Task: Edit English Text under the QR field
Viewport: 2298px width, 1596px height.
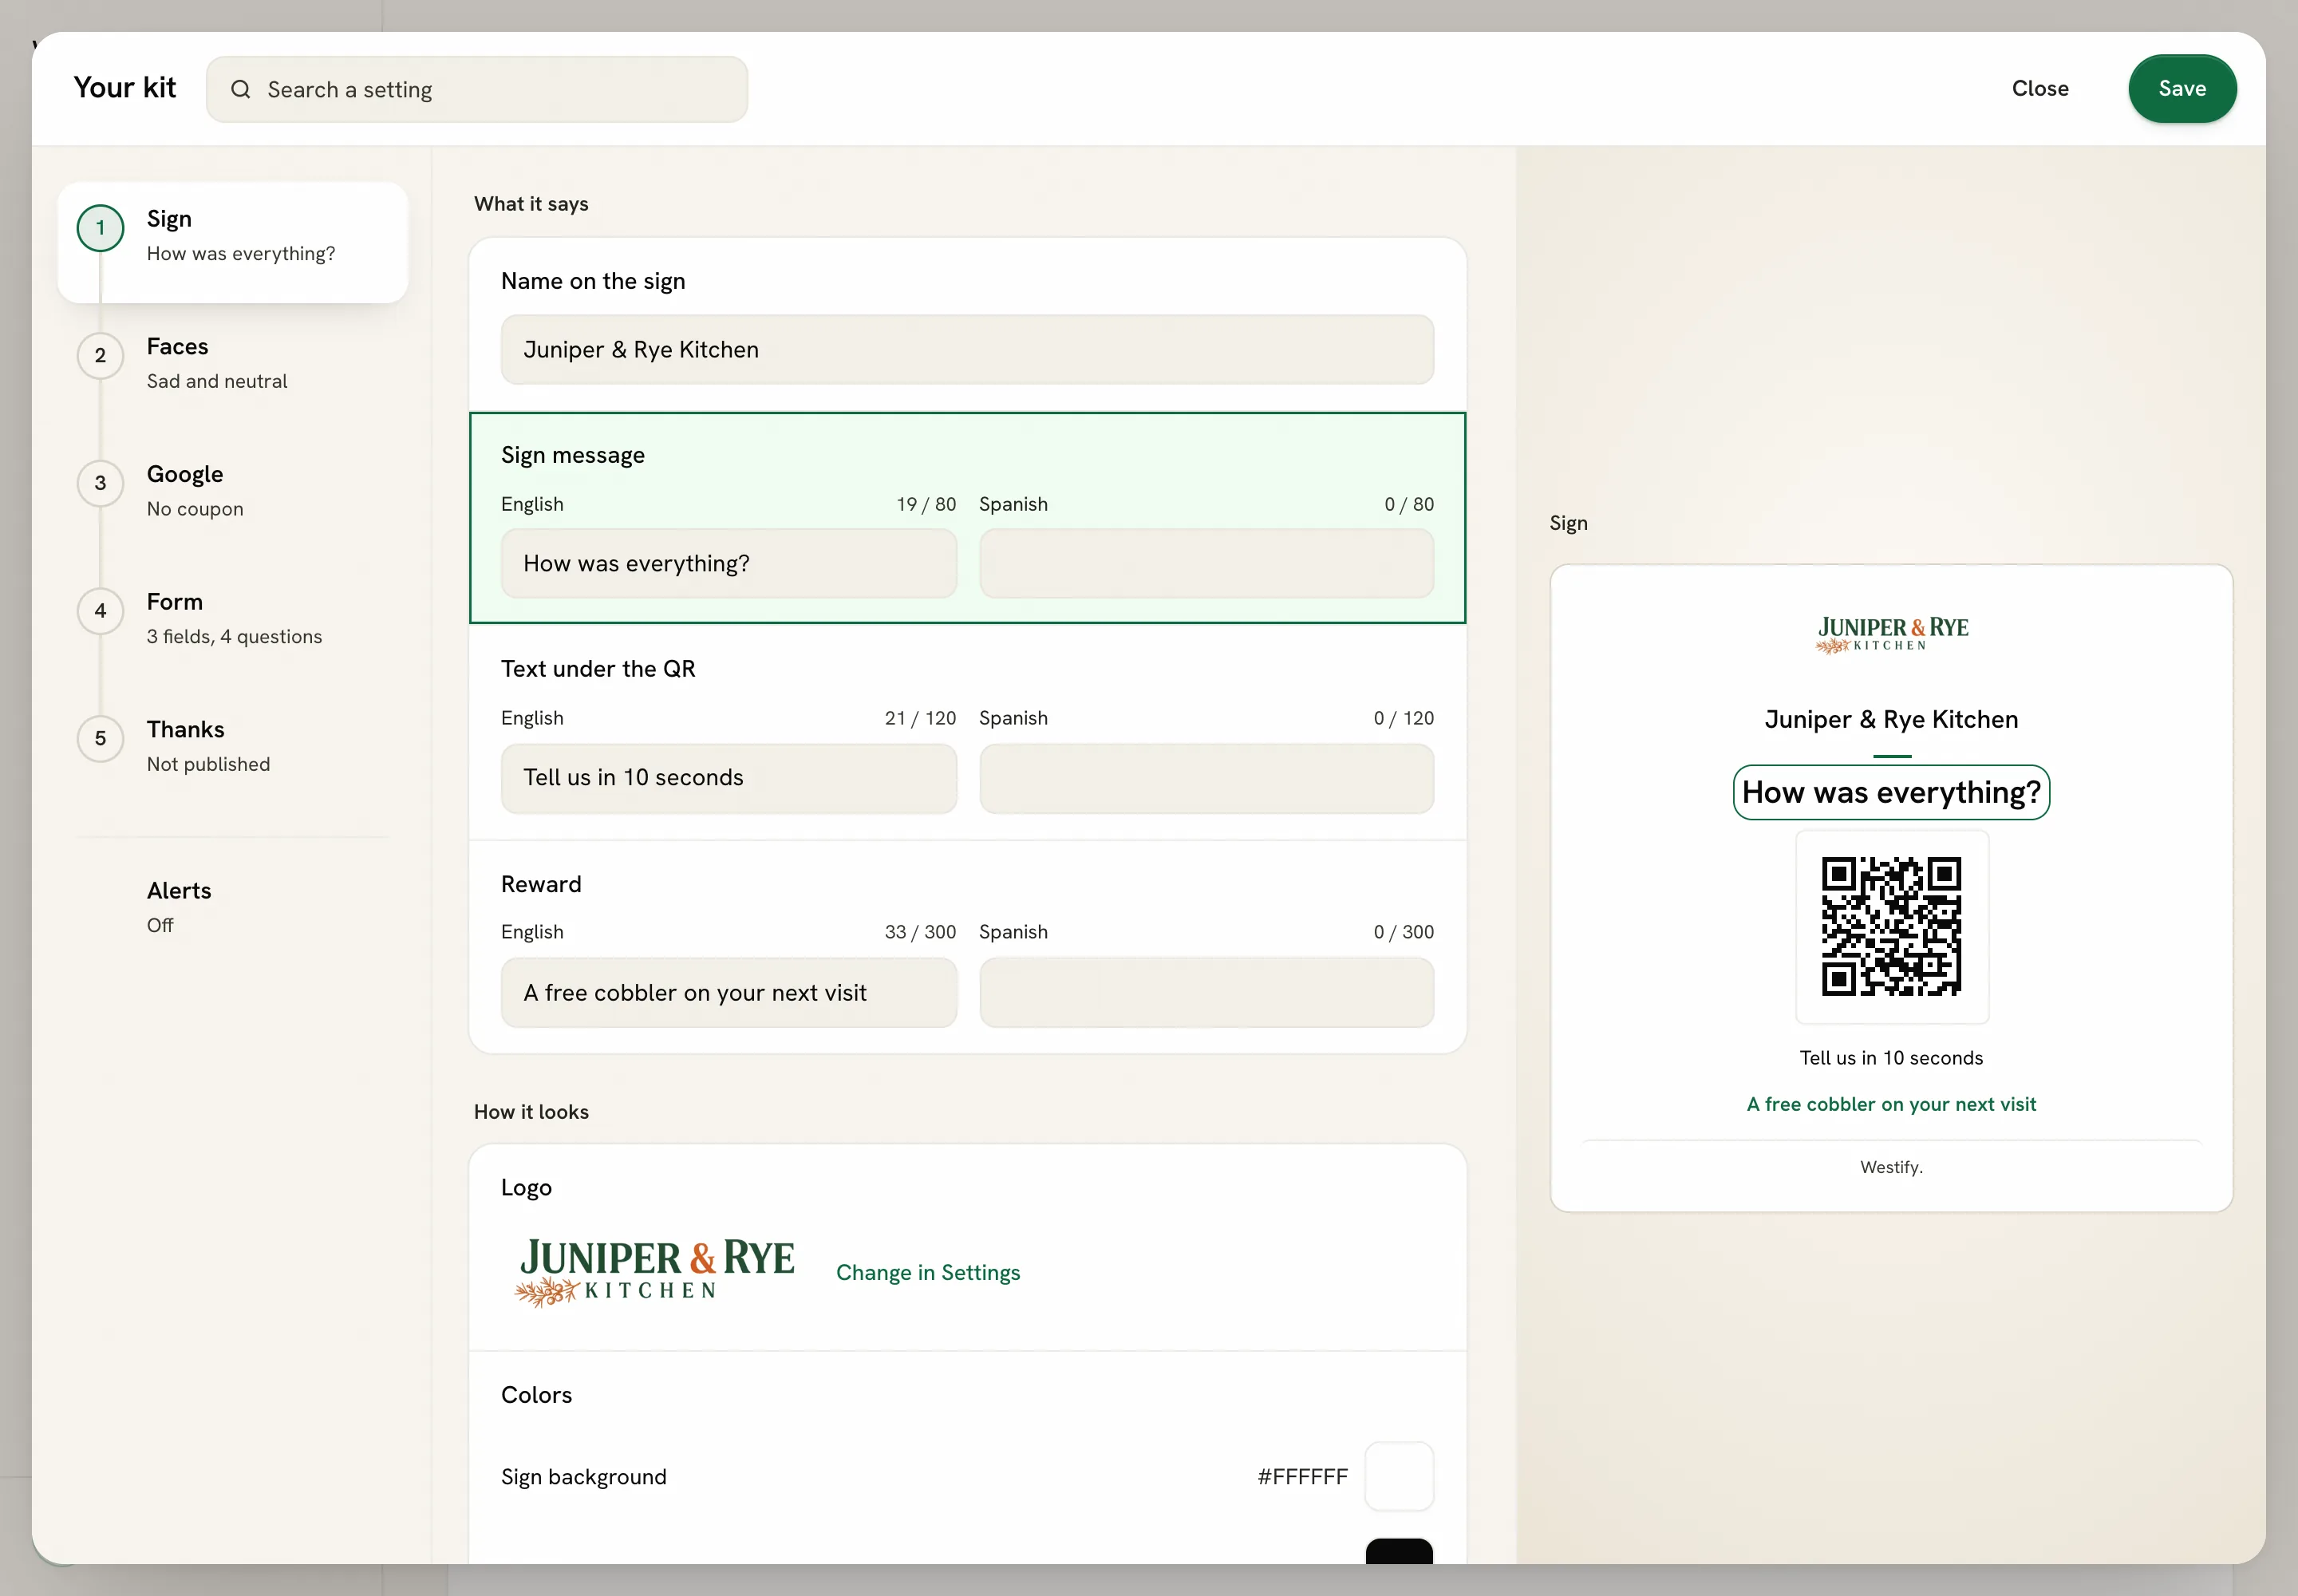Action: point(728,778)
